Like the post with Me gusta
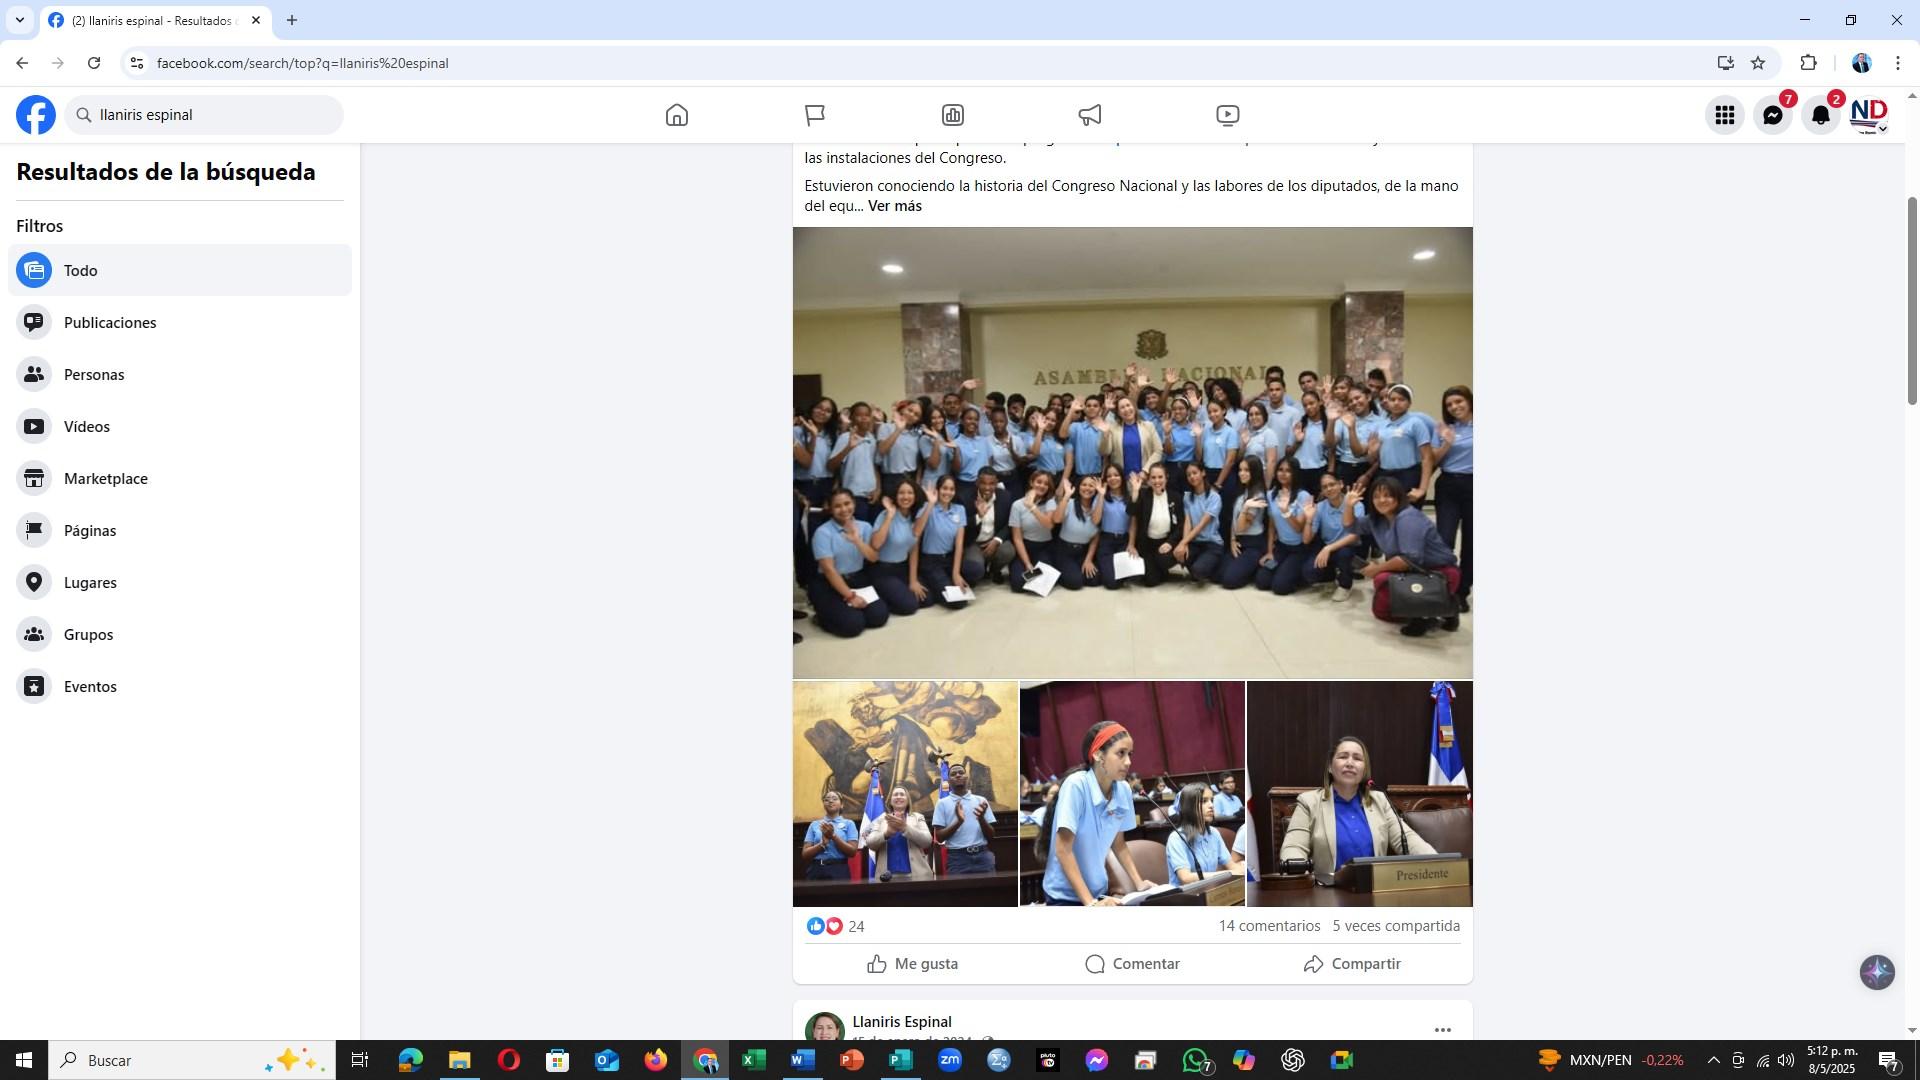Image resolution: width=1920 pixels, height=1080 pixels. click(912, 964)
